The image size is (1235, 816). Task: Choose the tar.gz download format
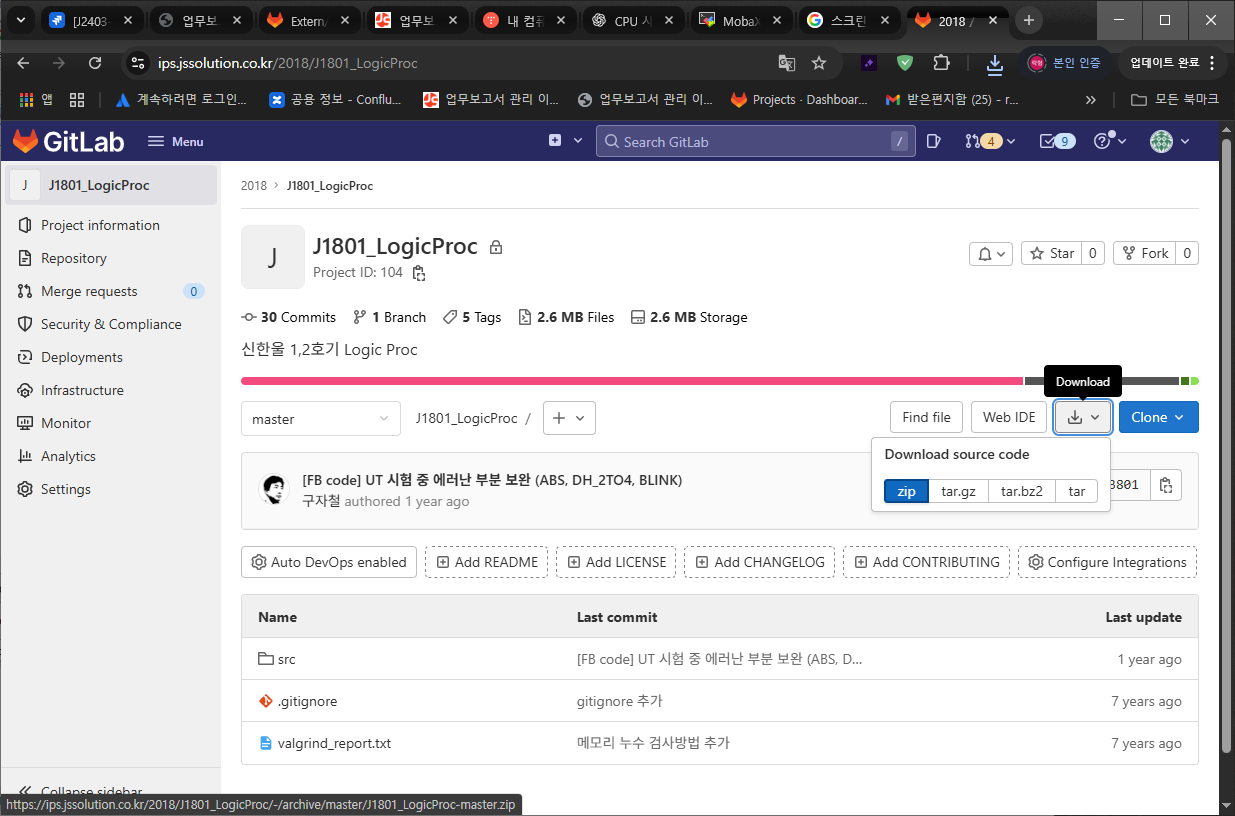tap(958, 491)
